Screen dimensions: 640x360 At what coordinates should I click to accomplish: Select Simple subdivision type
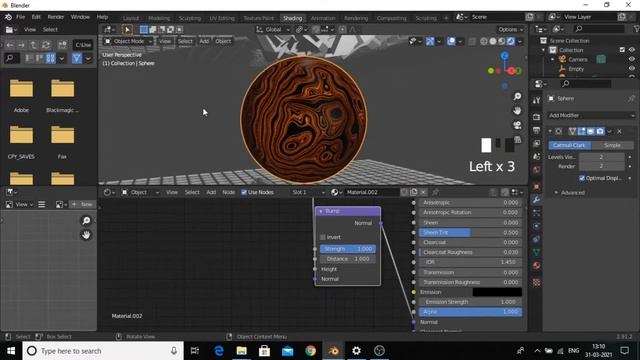pyautogui.click(x=612, y=145)
